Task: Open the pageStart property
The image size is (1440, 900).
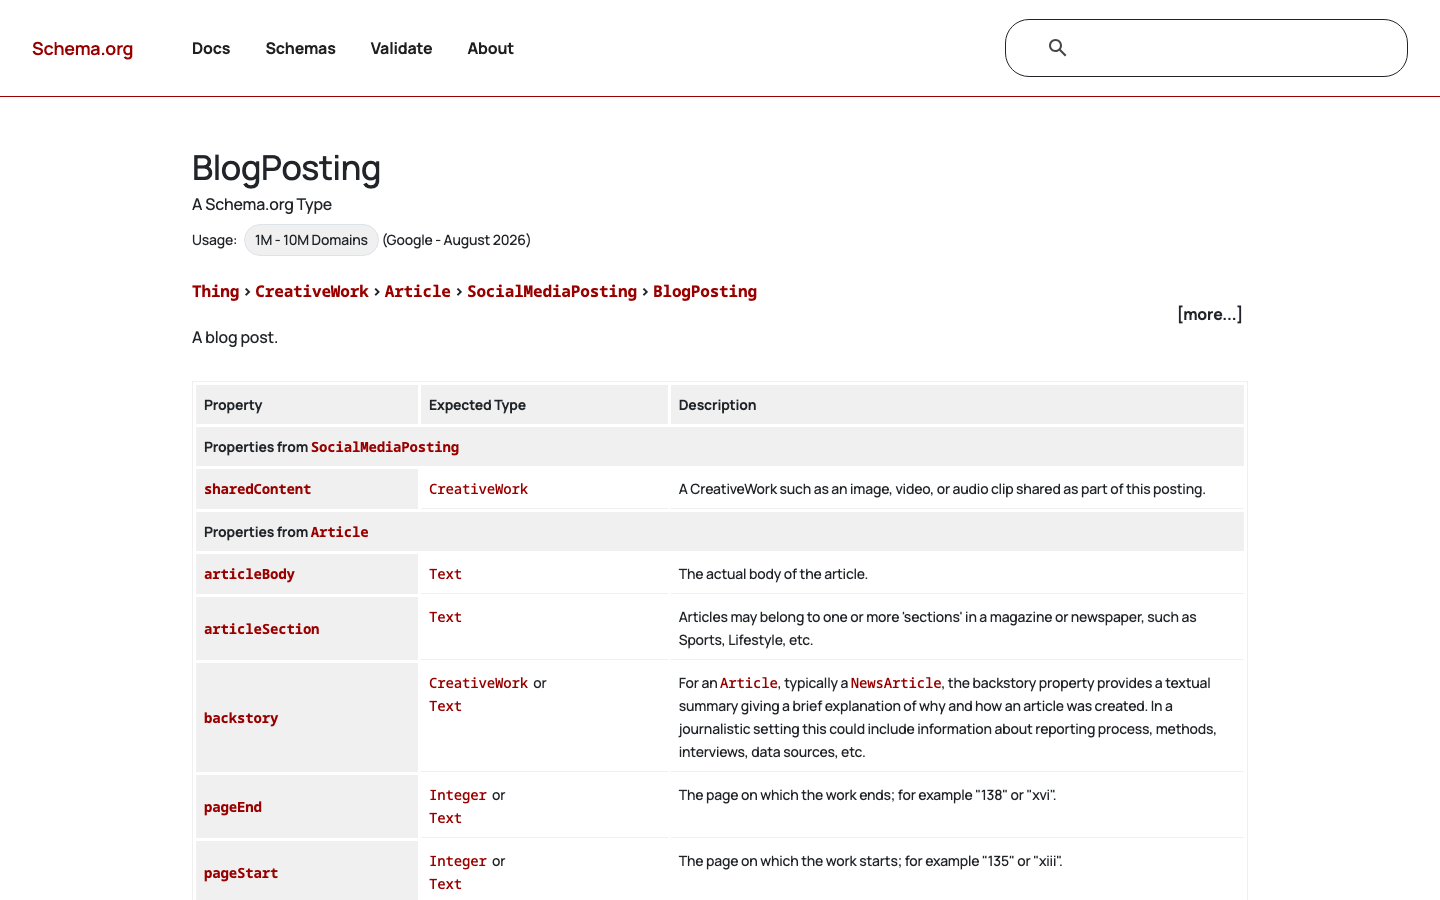Action: click(x=241, y=873)
